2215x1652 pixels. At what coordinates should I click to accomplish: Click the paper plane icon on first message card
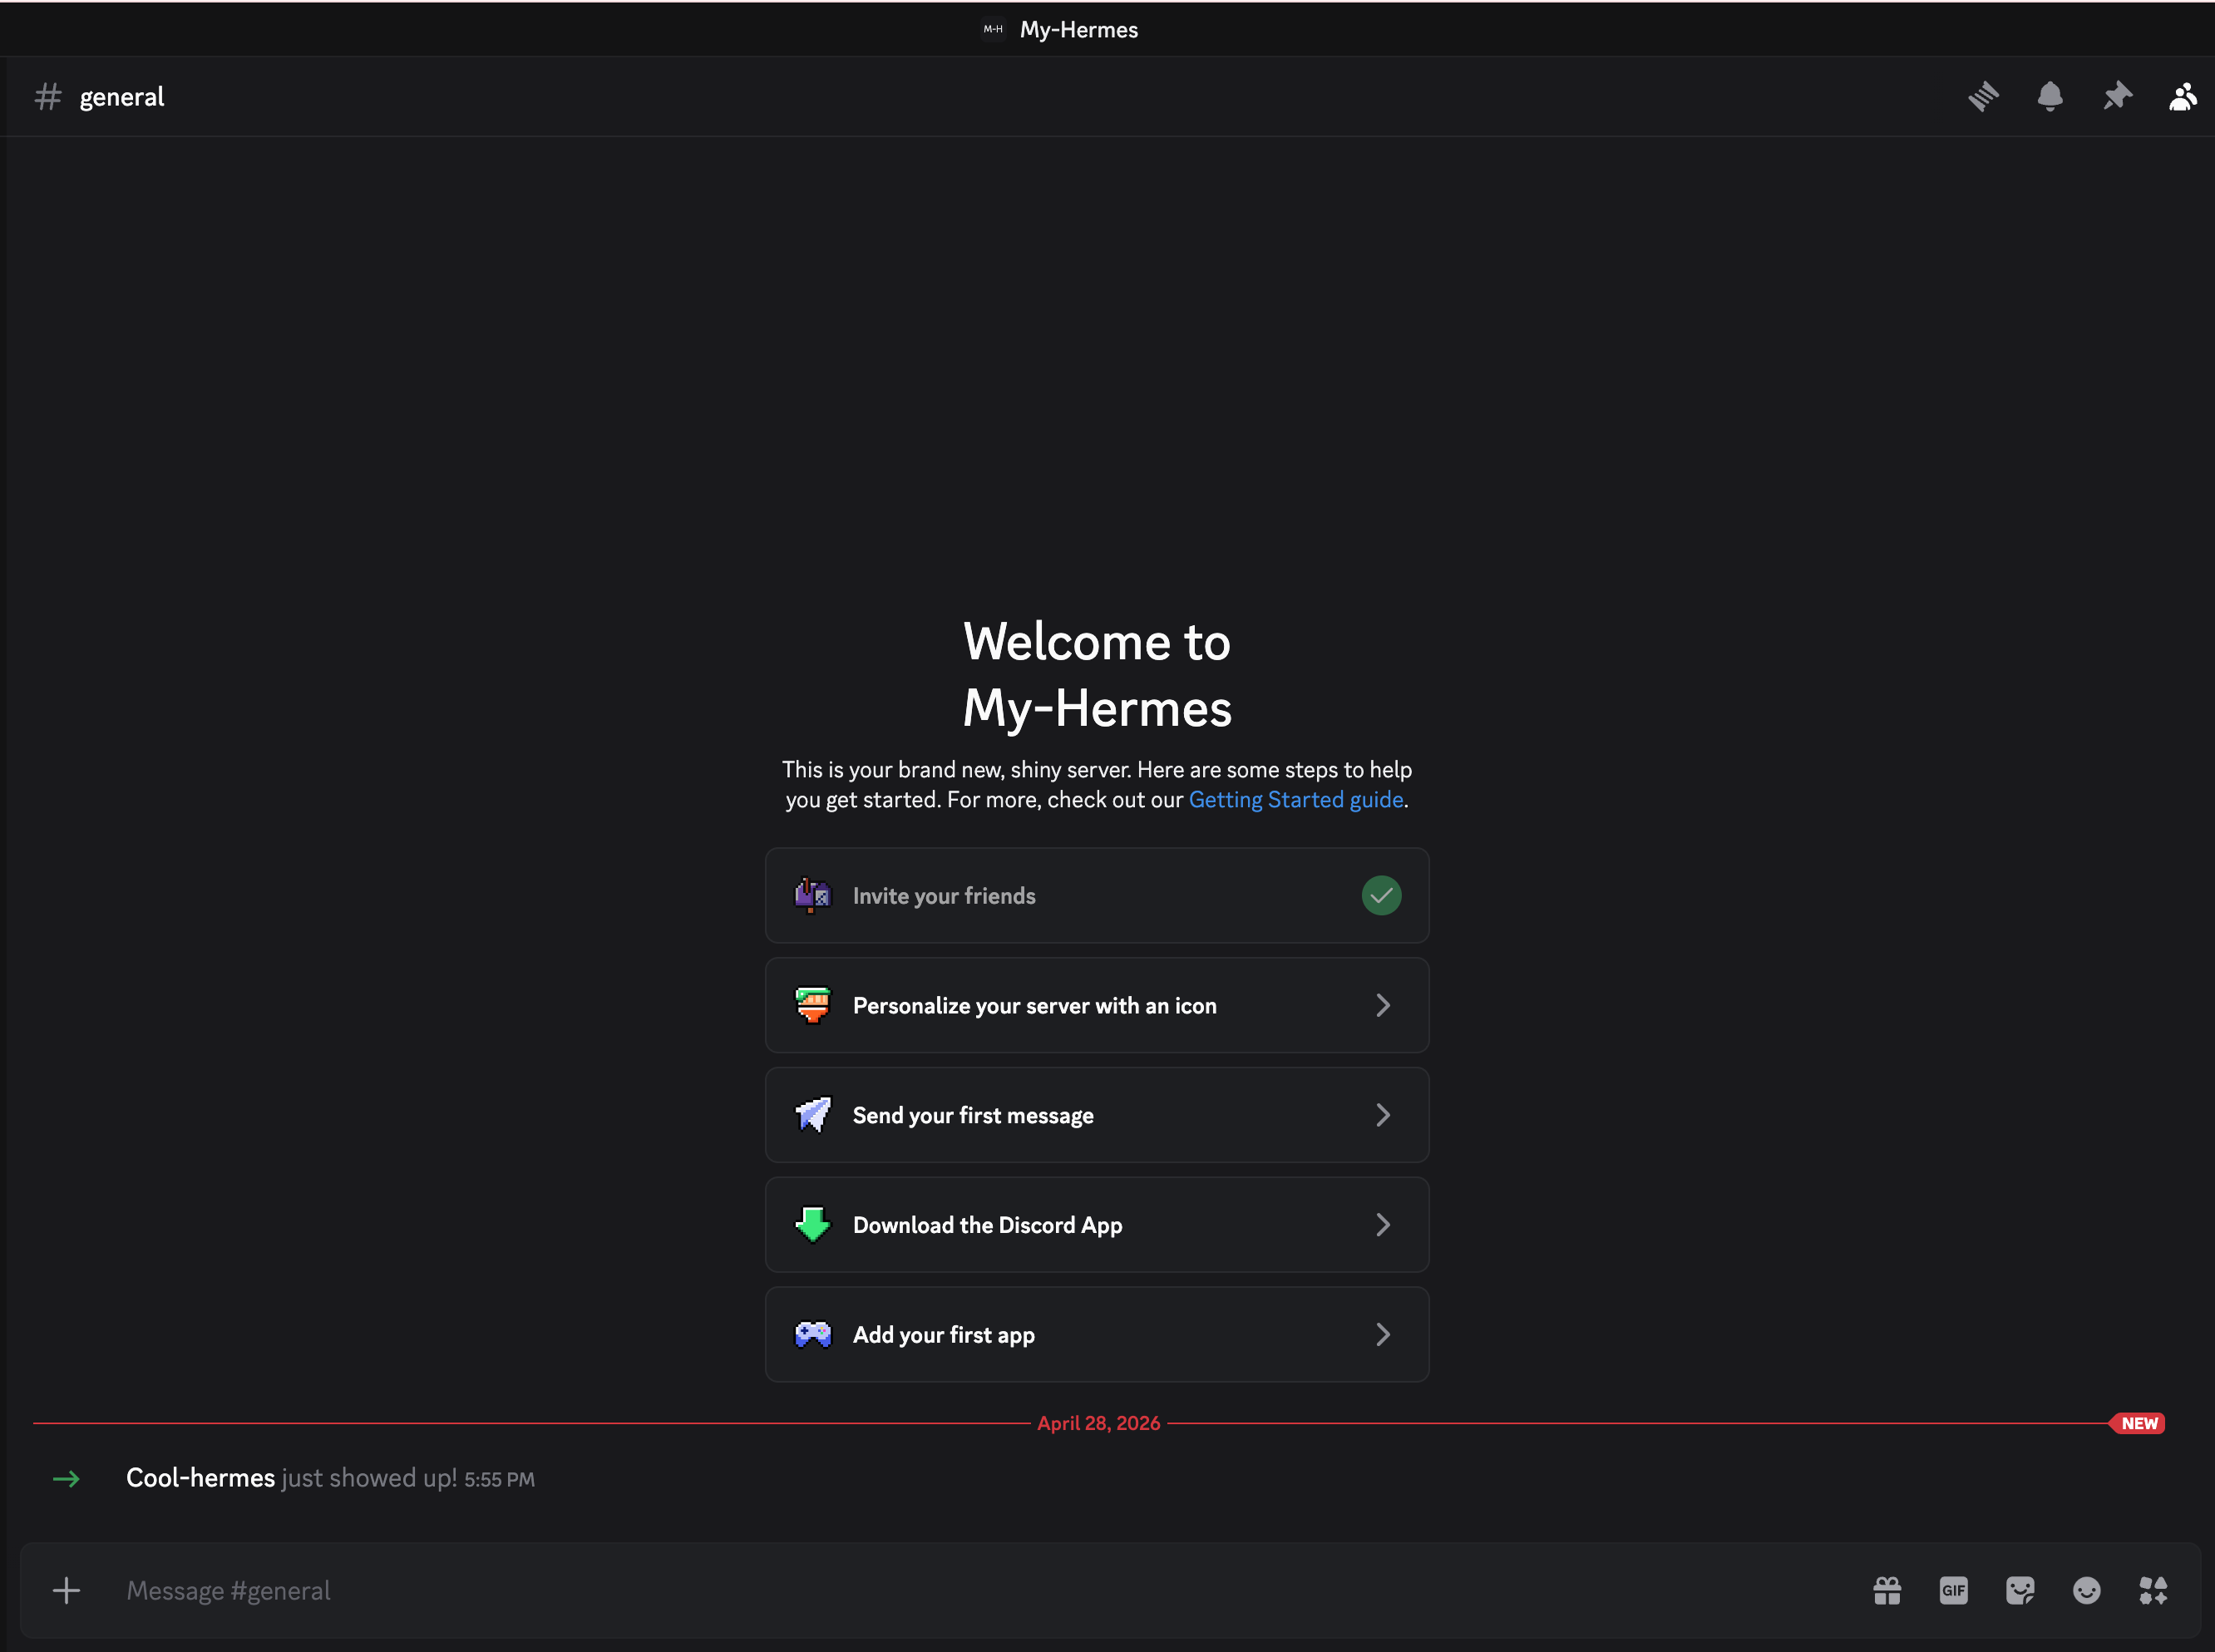coord(813,1114)
